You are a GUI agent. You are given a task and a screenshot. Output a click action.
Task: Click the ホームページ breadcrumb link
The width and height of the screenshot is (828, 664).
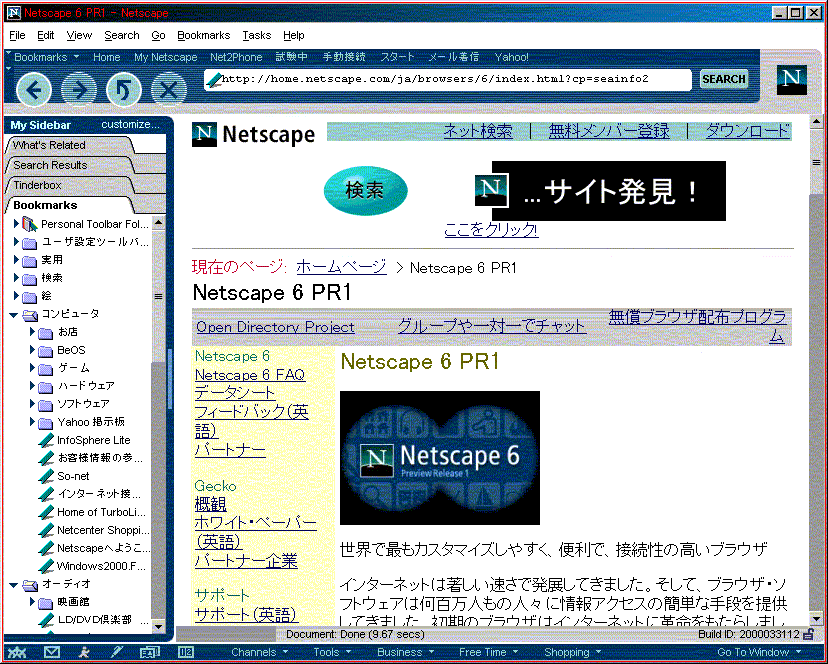coord(341,267)
